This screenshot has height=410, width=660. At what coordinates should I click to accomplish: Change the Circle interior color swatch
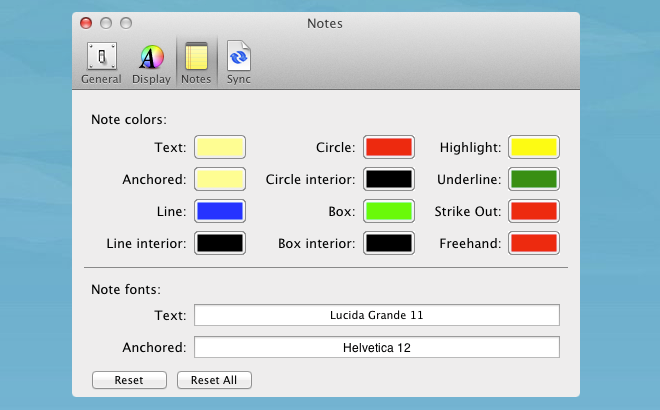pos(389,179)
